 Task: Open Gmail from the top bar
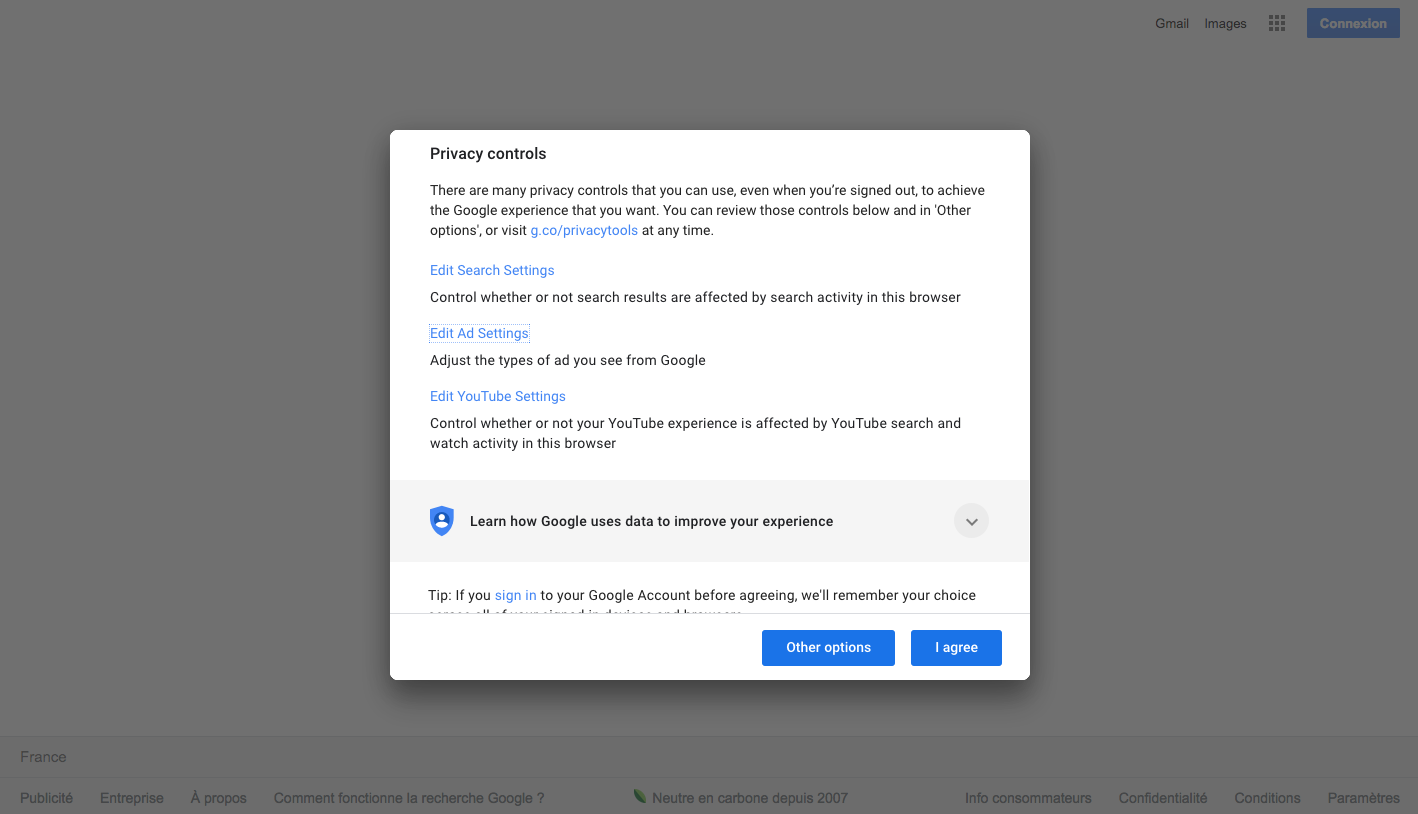(1172, 23)
